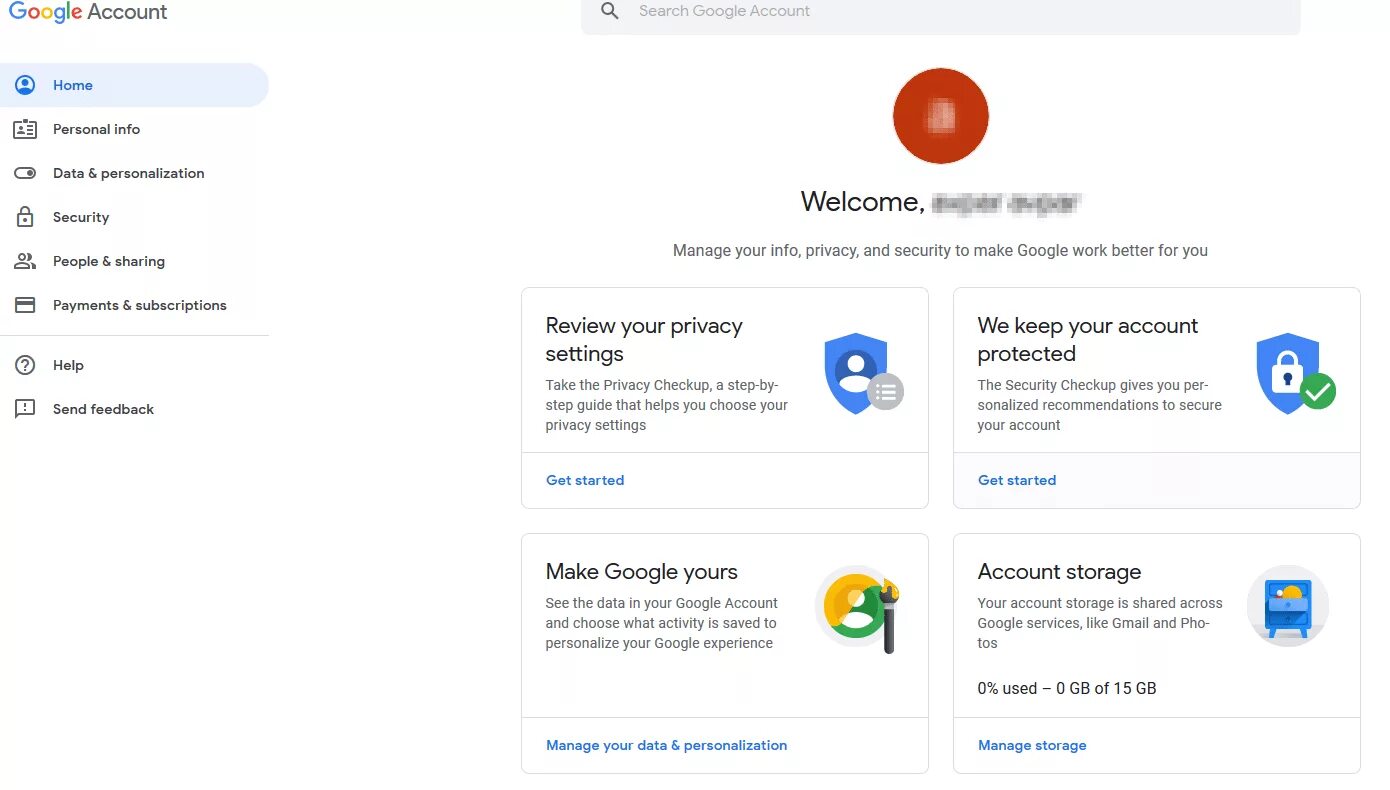The width and height of the screenshot is (1390, 790).
Task: Click Get started under privacy settings
Action: click(x=585, y=480)
